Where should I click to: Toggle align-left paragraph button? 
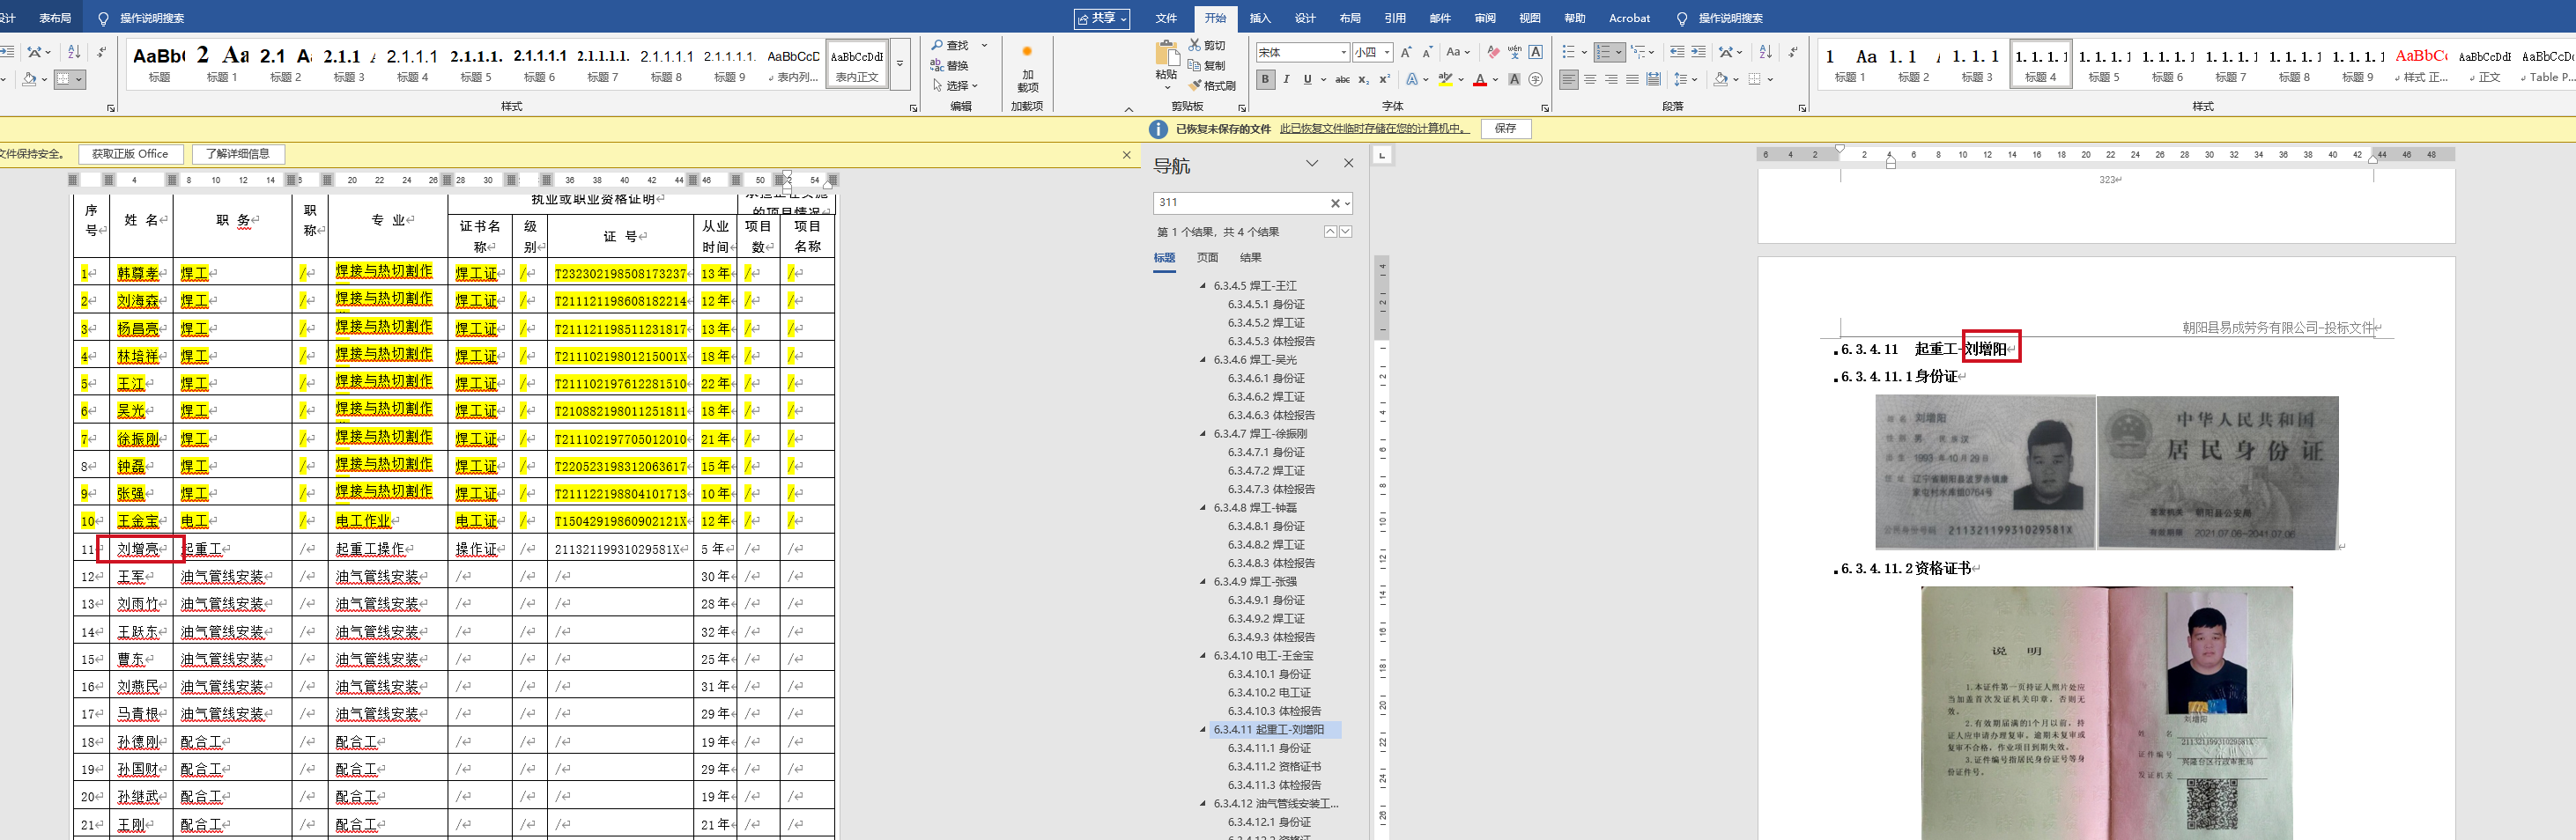[1569, 80]
